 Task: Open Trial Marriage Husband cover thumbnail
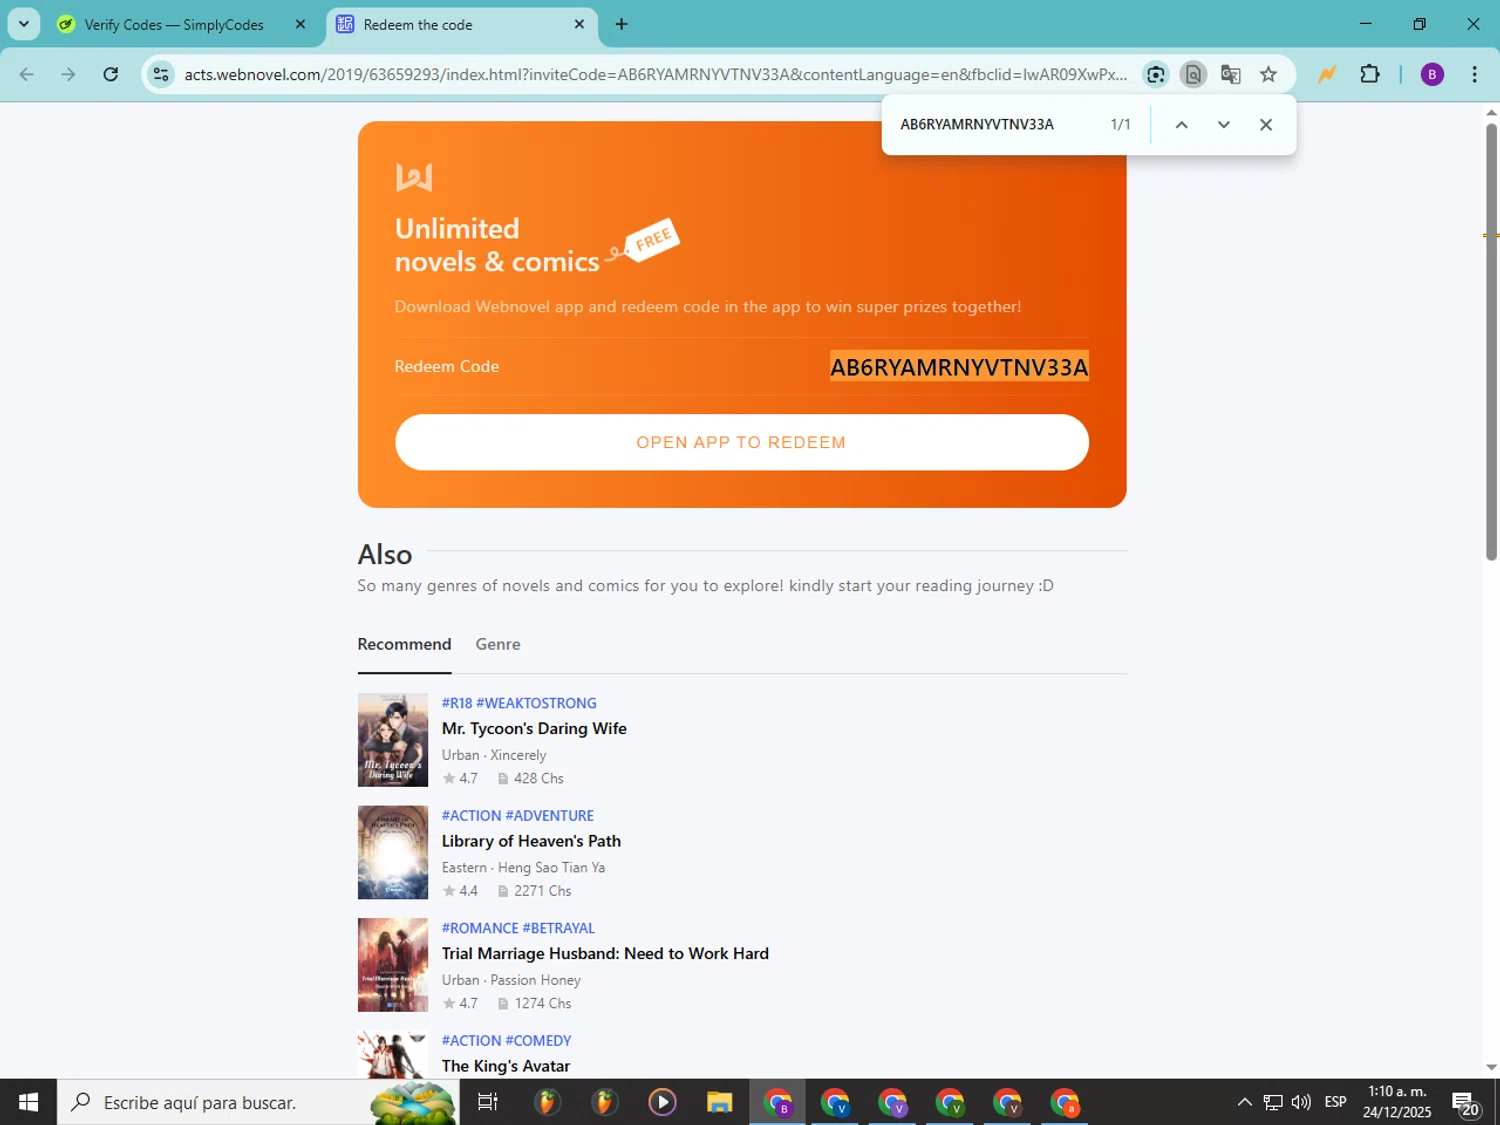[393, 965]
